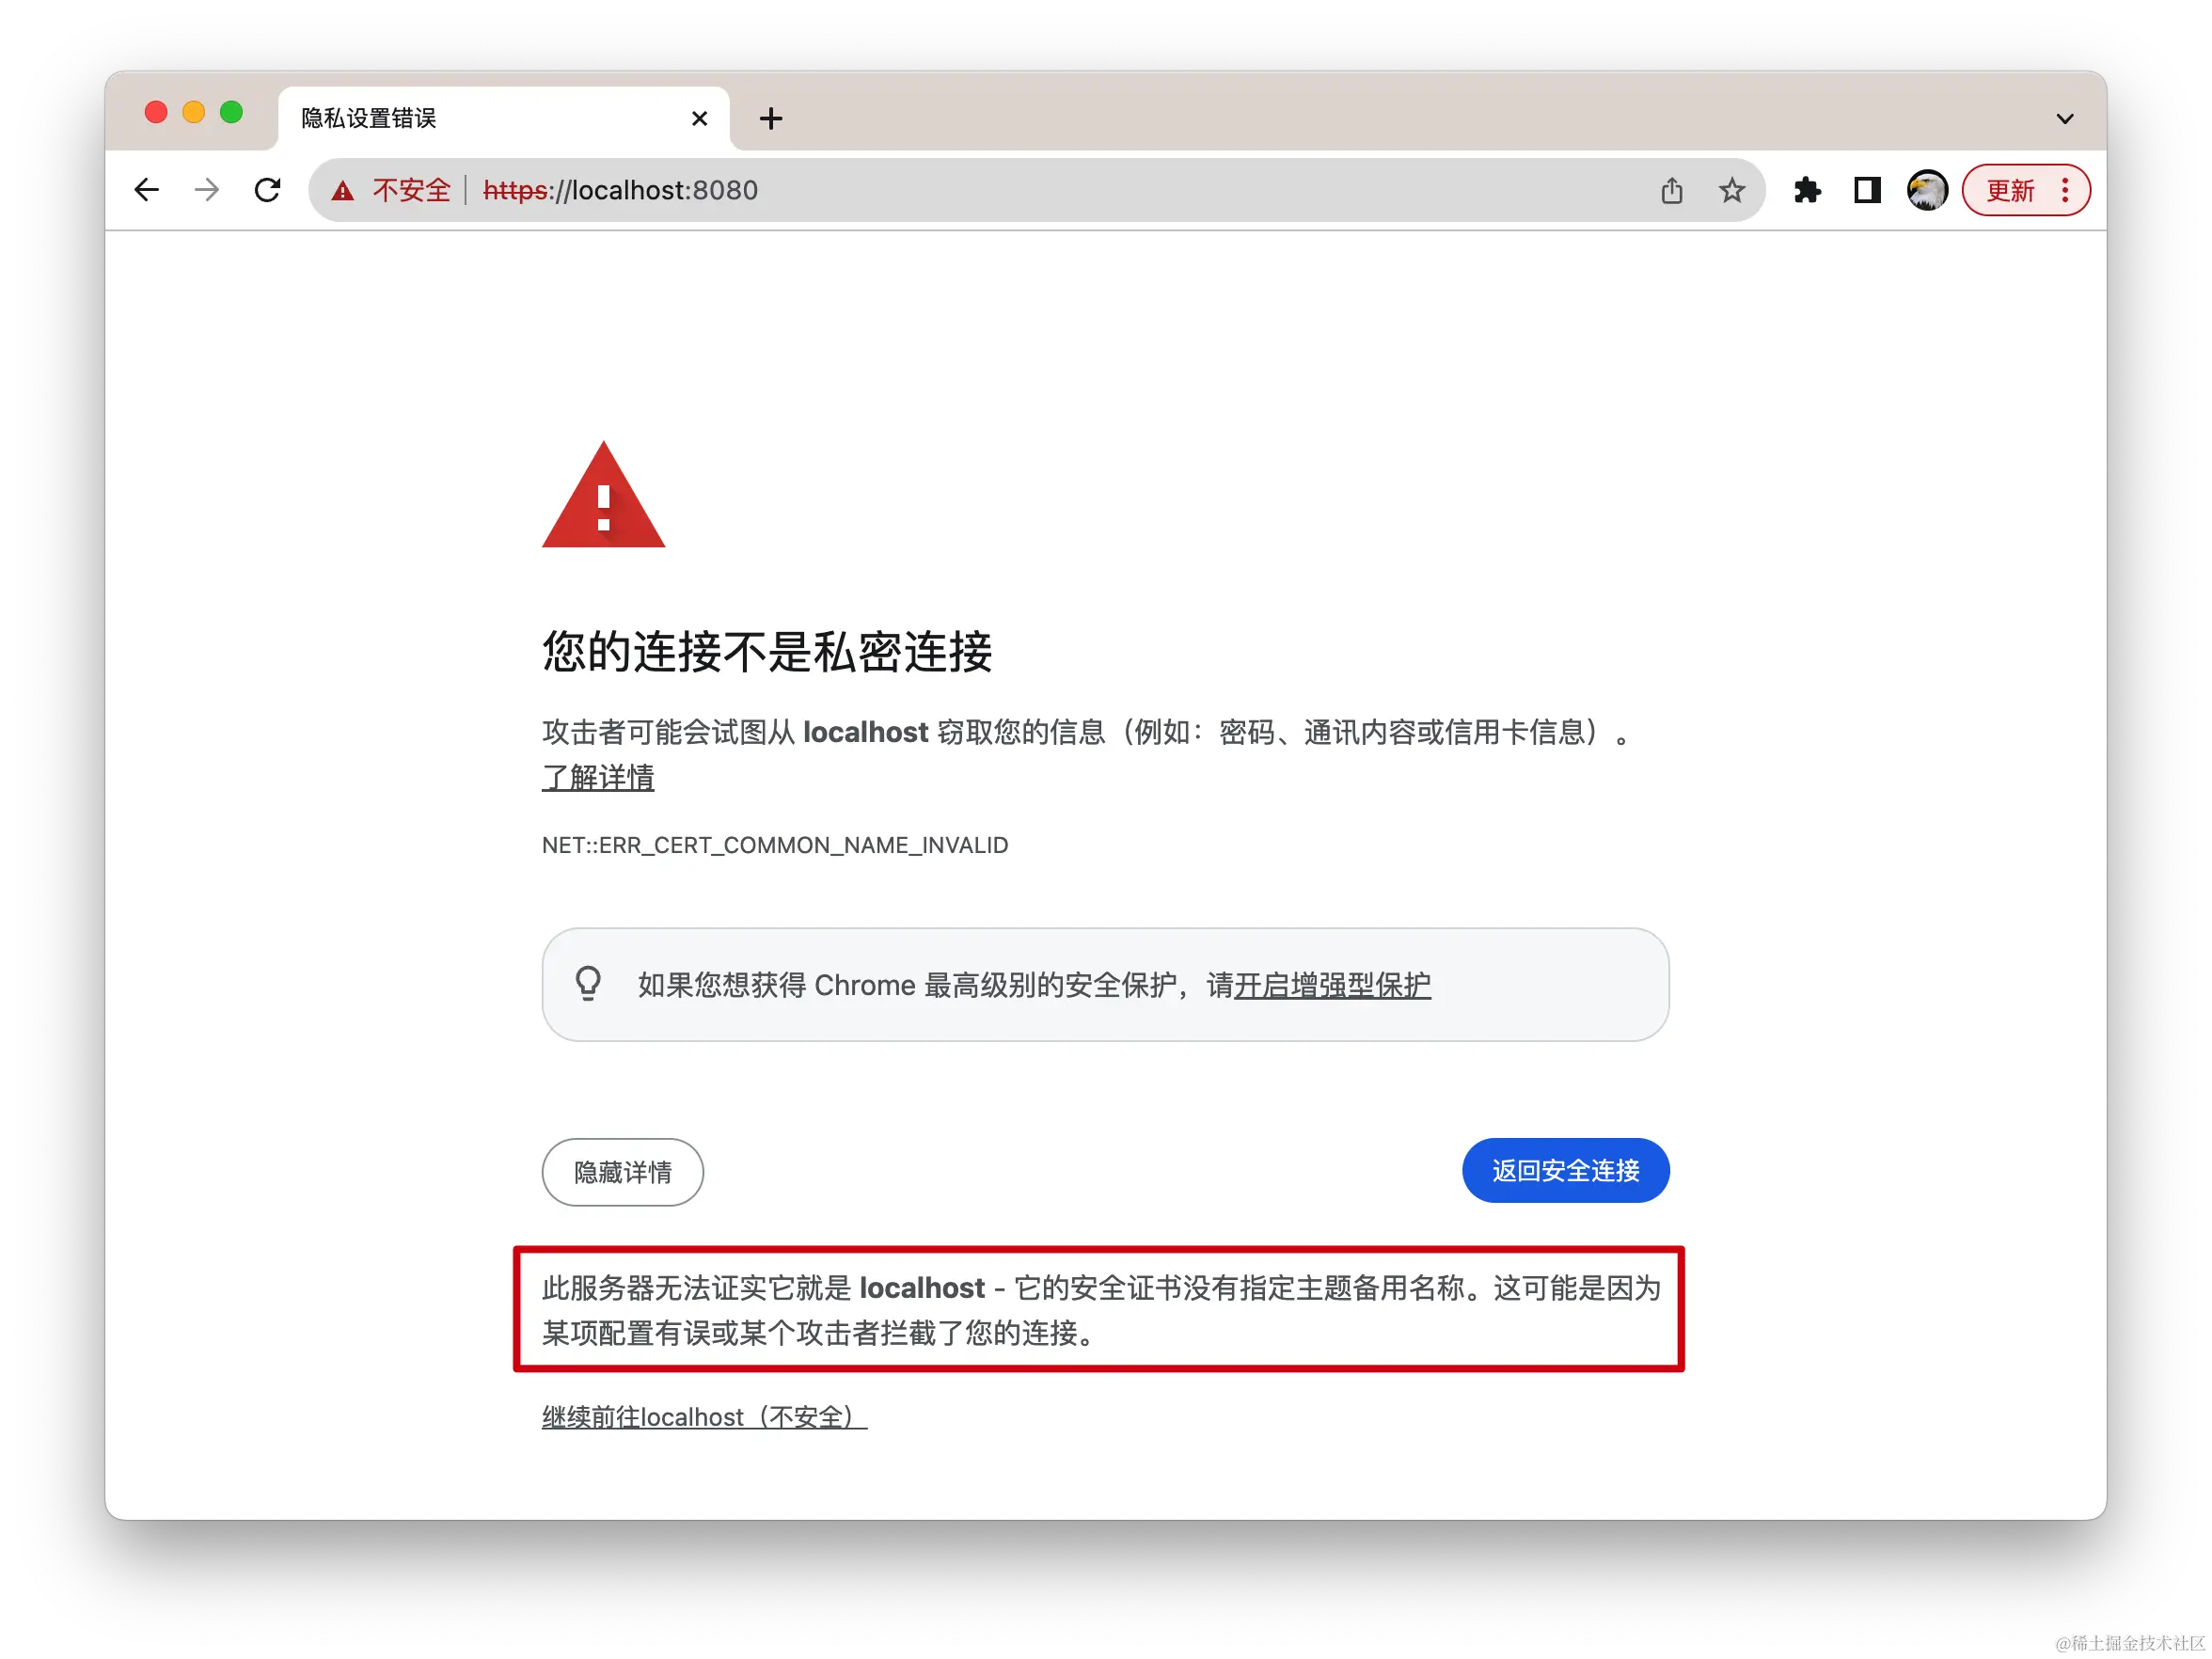
Task: Open a new tab with plus button
Action: coord(771,118)
